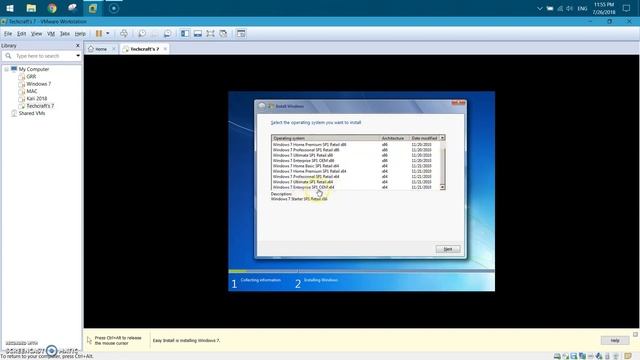This screenshot has height=360, width=640.
Task: Close the Techcraft's 7 tab
Action: (165, 49)
